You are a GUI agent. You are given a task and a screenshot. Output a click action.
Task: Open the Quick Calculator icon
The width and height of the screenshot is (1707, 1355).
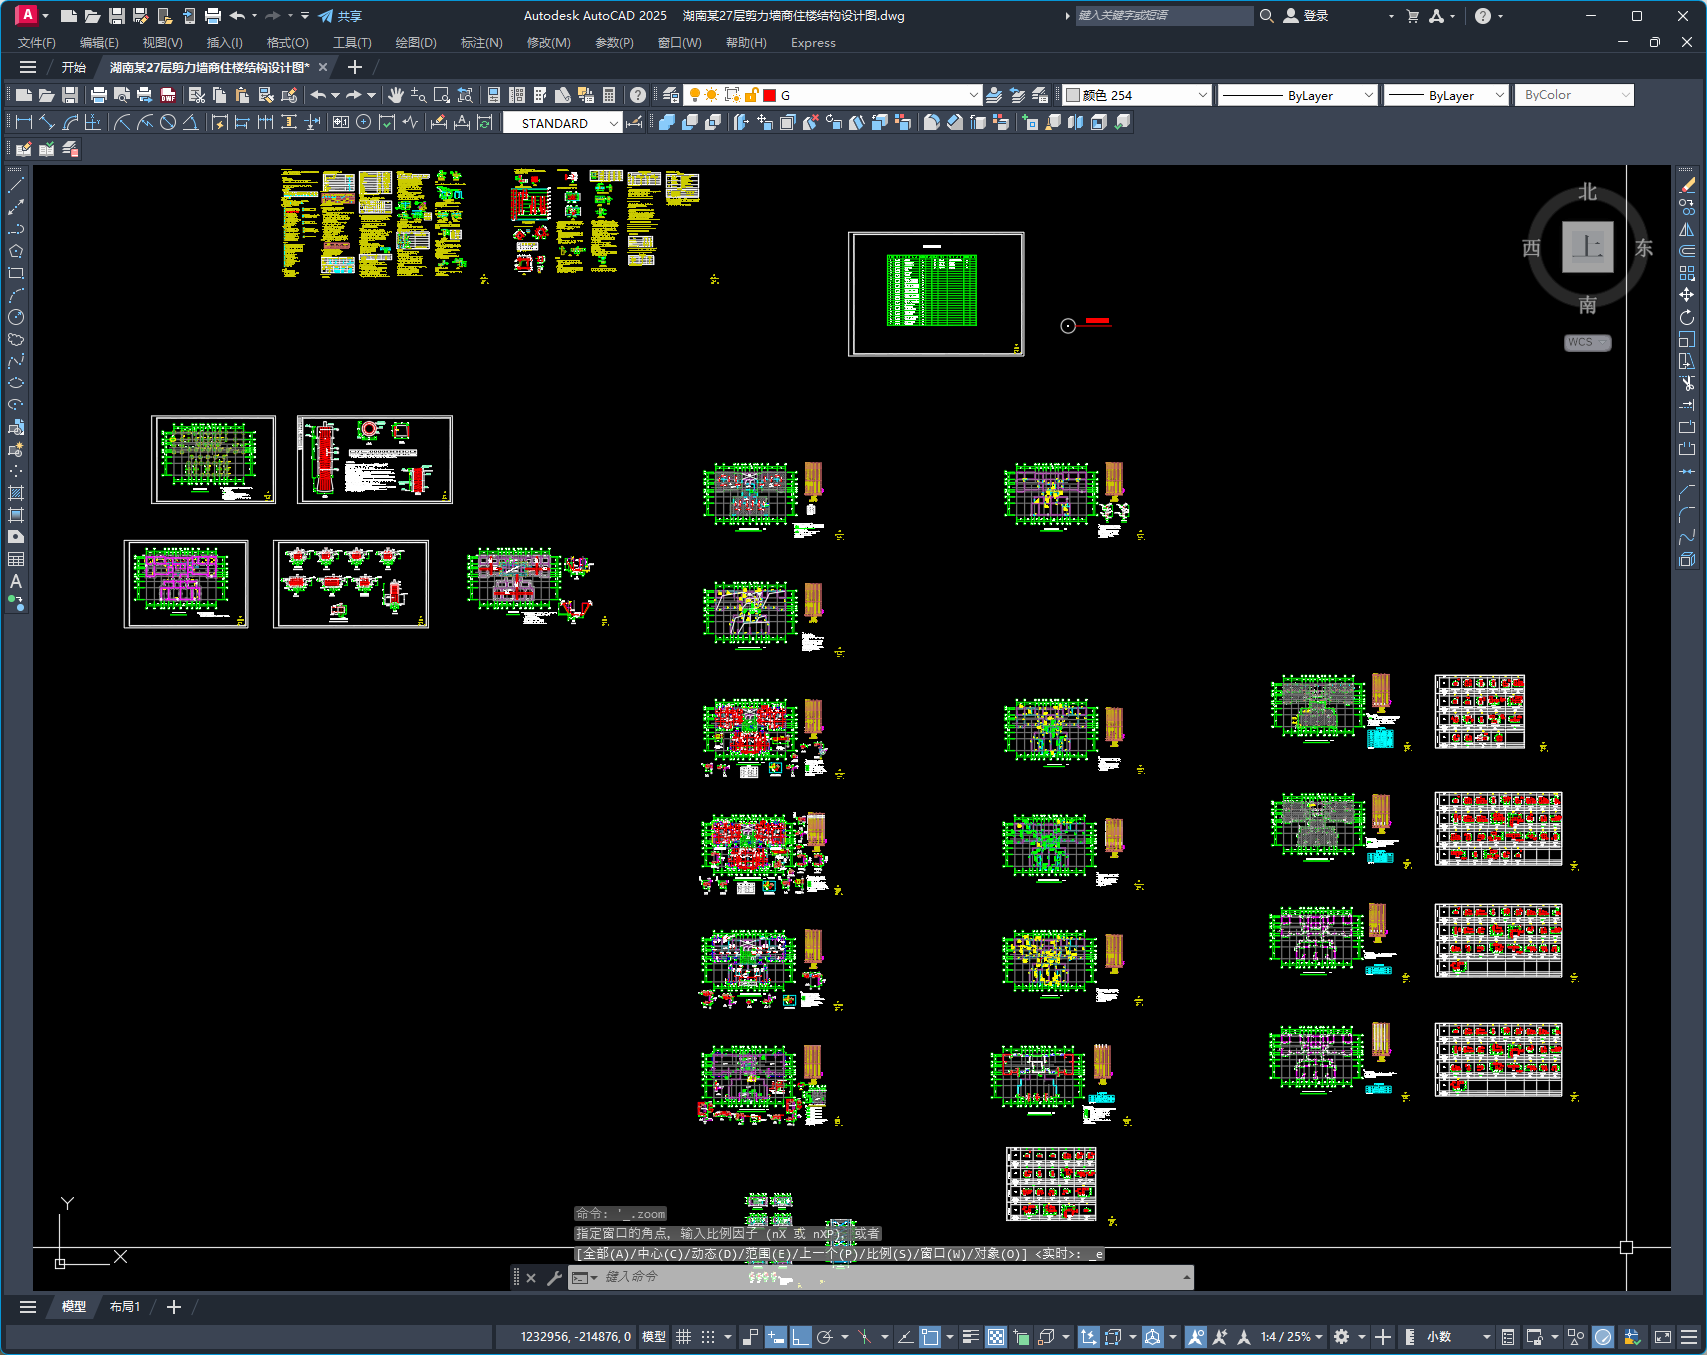click(x=609, y=95)
